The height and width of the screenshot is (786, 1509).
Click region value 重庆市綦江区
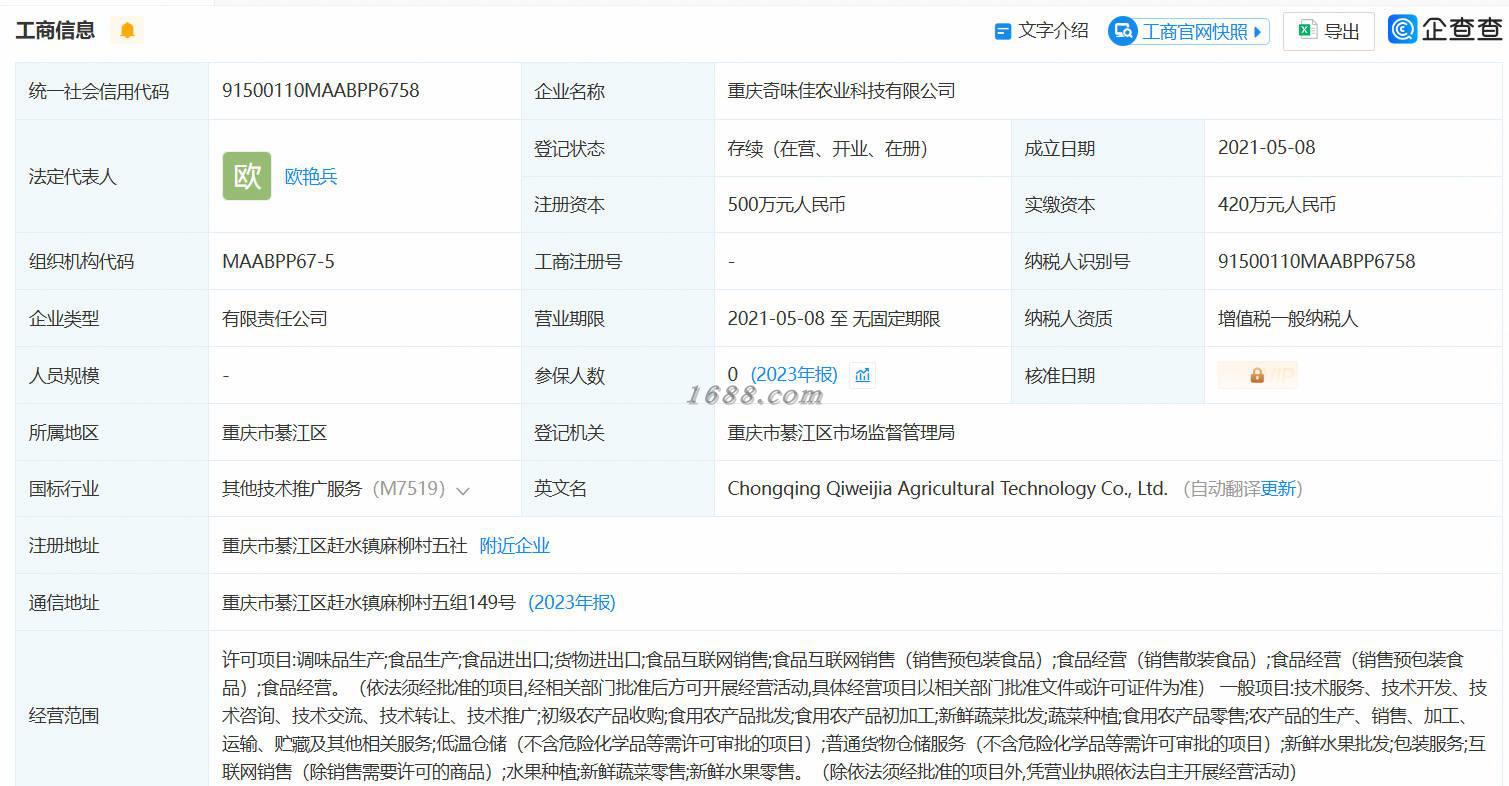275,433
